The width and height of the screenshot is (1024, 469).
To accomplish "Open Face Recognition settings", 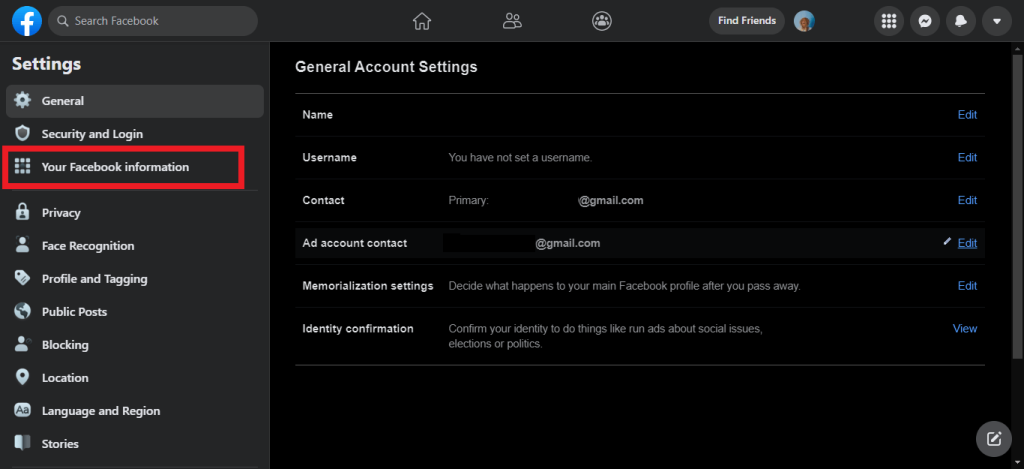I will tap(135, 246).
